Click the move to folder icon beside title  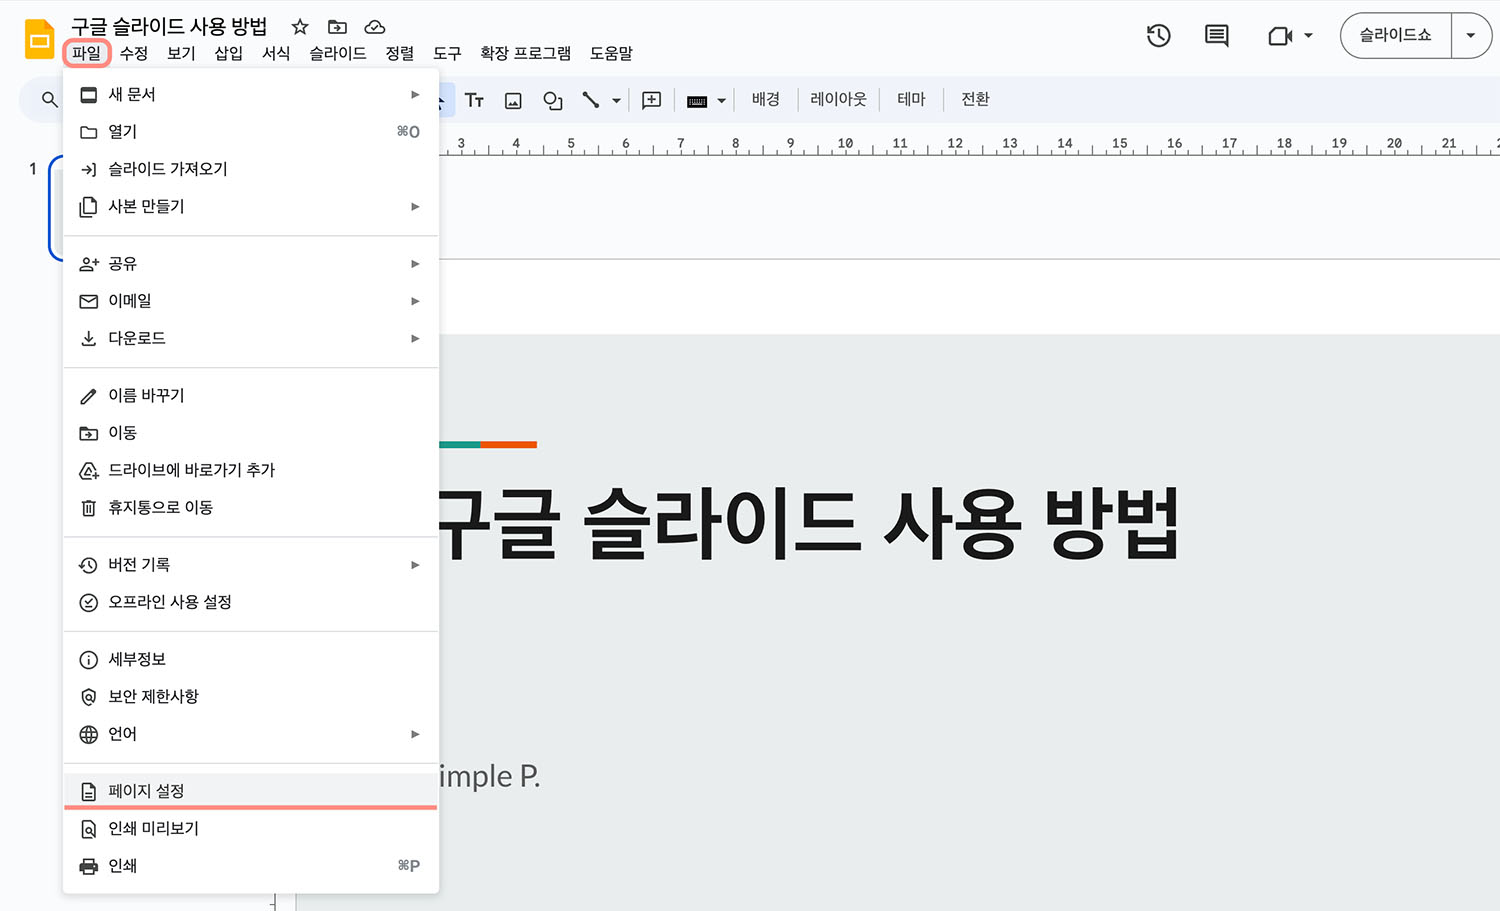pyautogui.click(x=337, y=27)
